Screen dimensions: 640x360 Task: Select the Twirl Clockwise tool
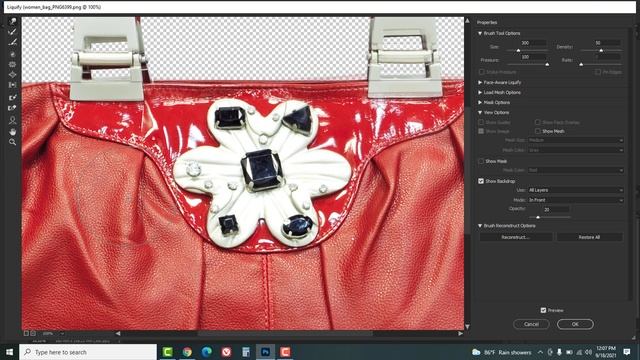(x=13, y=54)
